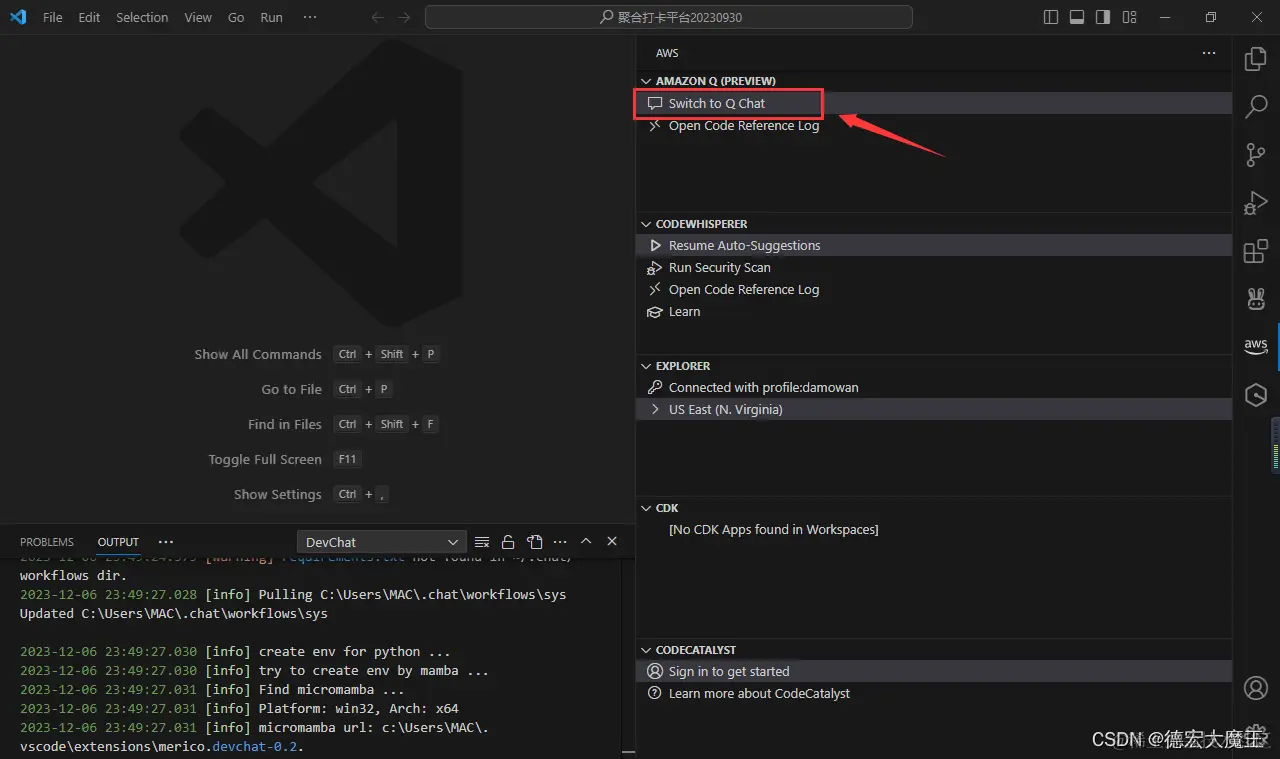Open additional panel tabs ellipsis after OUTPUT
This screenshot has width=1280, height=759.
tap(166, 542)
